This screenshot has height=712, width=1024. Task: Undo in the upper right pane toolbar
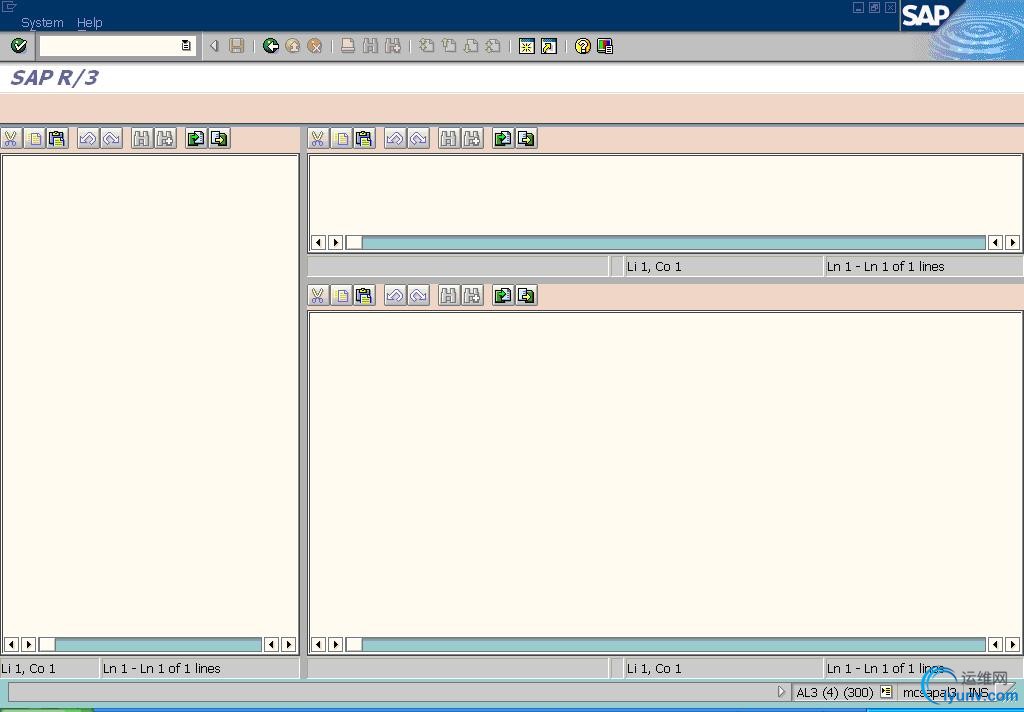click(395, 138)
